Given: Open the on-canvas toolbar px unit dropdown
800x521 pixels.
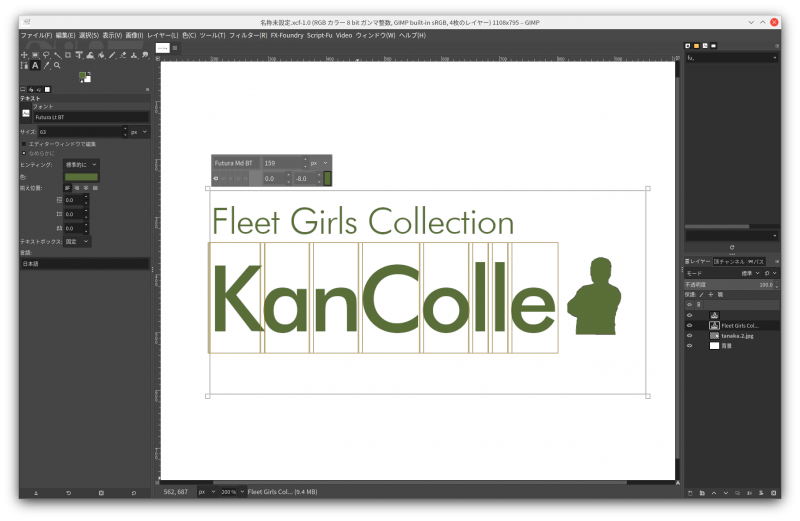Looking at the screenshot, I should 319,163.
